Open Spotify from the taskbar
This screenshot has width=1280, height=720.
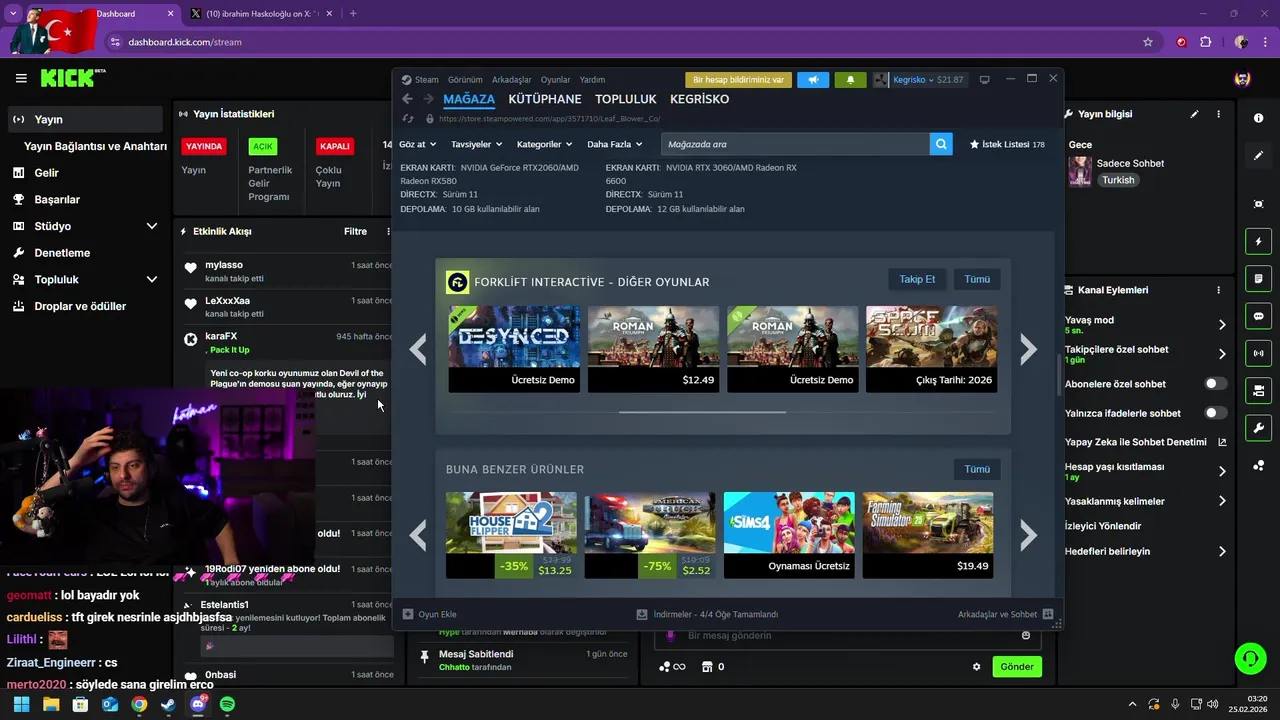pyautogui.click(x=227, y=704)
